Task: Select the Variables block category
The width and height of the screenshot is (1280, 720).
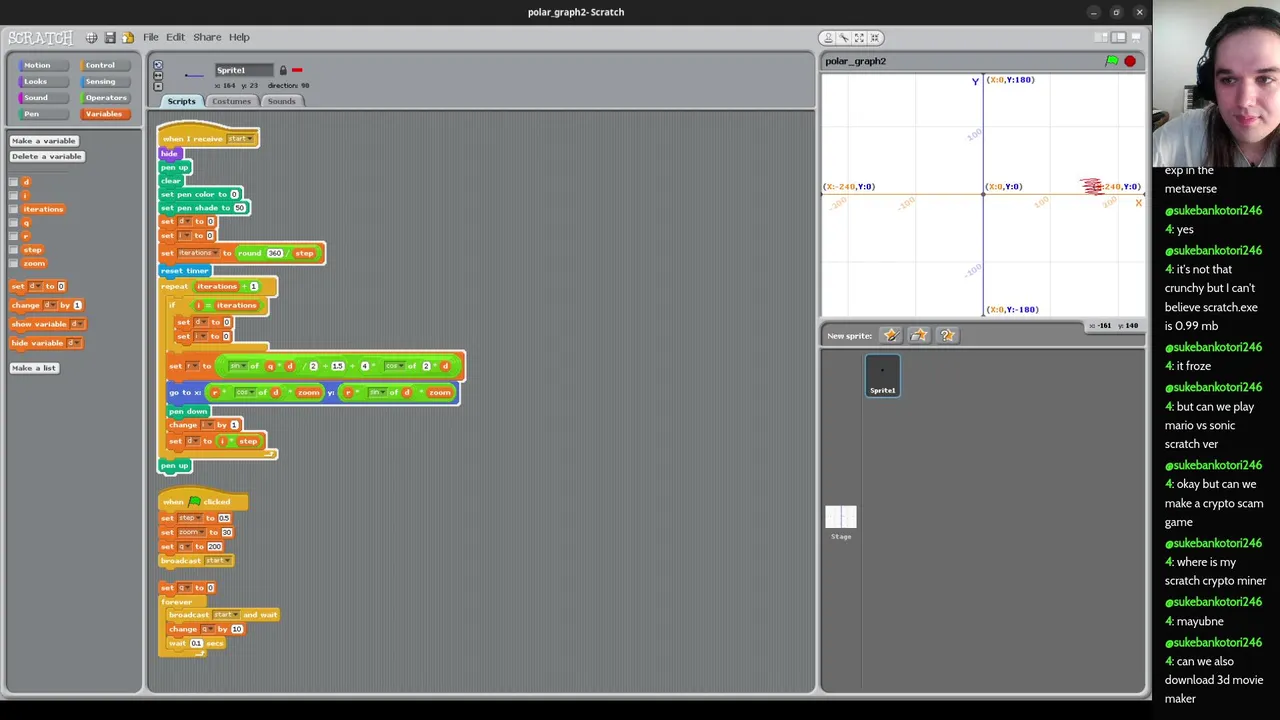Action: [104, 113]
